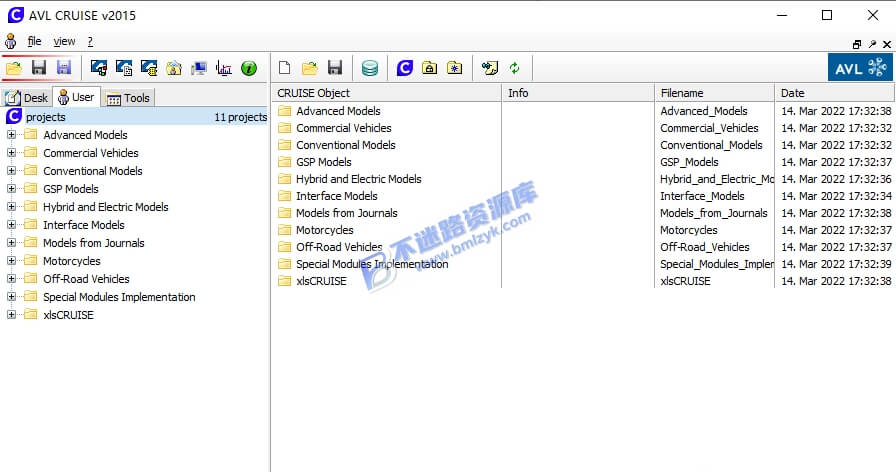This screenshot has width=896, height=472.
Task: Click the teal database icon
Action: (x=370, y=69)
